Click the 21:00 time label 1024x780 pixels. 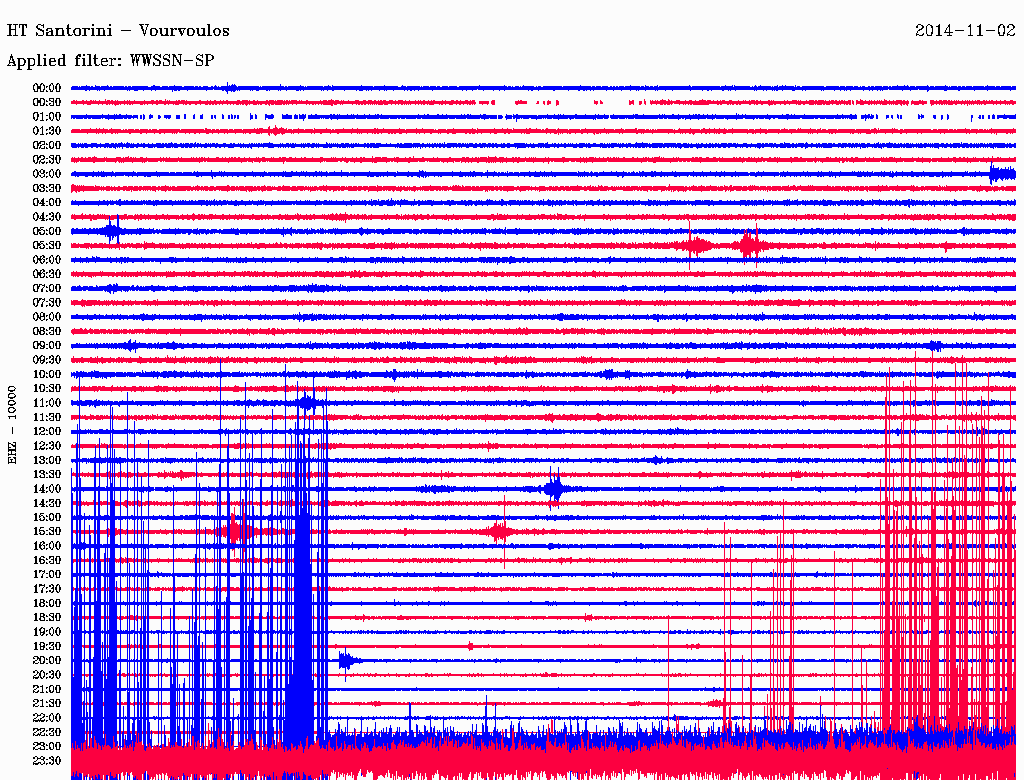point(47,690)
